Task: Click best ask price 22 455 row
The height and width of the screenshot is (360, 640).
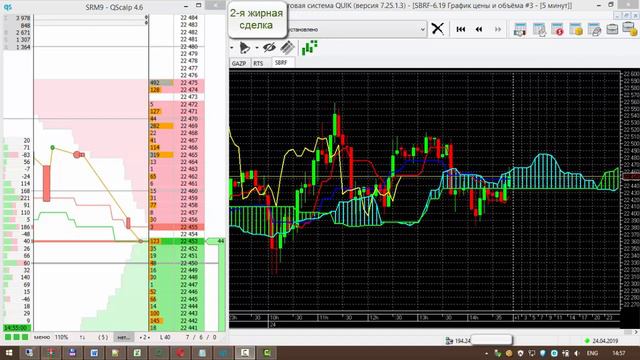Action: 177,227
